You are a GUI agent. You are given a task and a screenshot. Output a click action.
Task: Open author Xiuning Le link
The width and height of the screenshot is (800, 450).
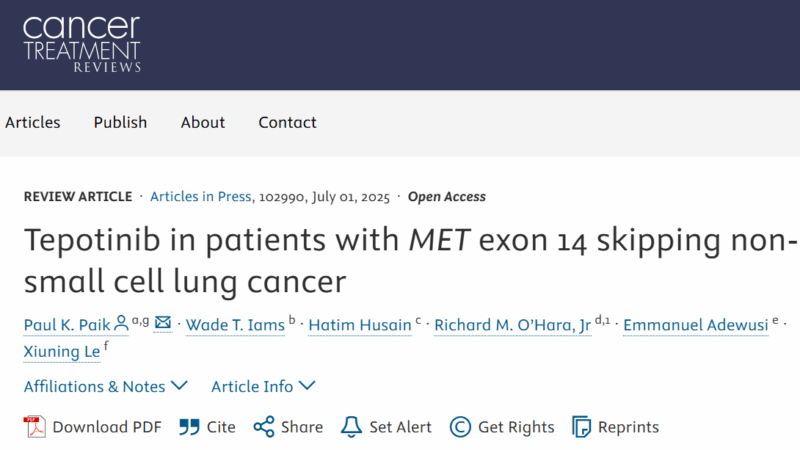(x=62, y=352)
